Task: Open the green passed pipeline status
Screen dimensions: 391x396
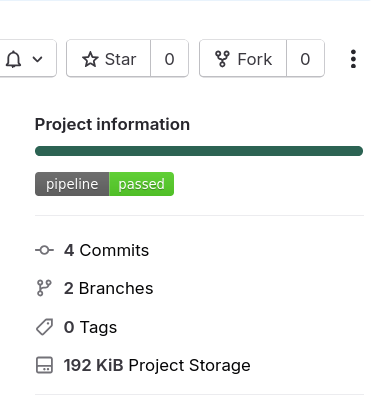Action: tap(142, 184)
